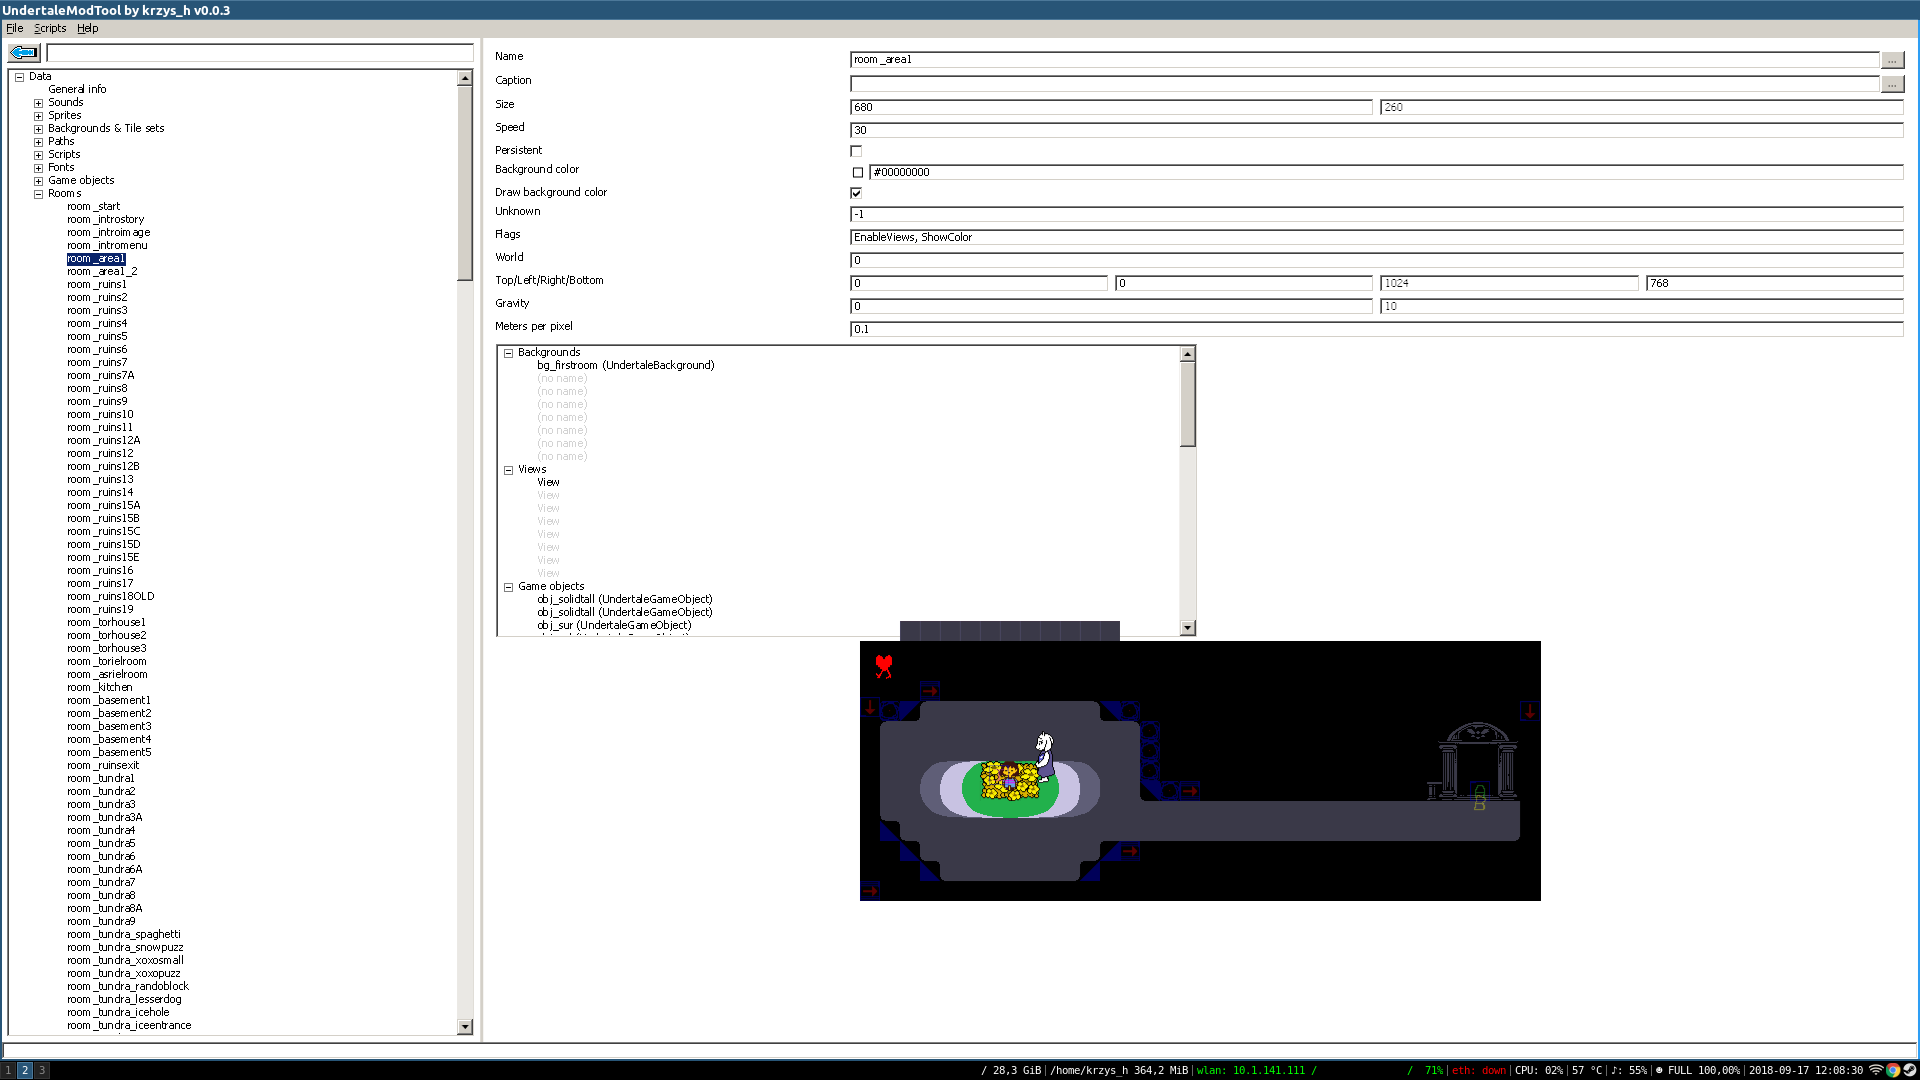1920x1080 pixels.
Task: Collapse the Rooms tree node
Action: click(38, 193)
